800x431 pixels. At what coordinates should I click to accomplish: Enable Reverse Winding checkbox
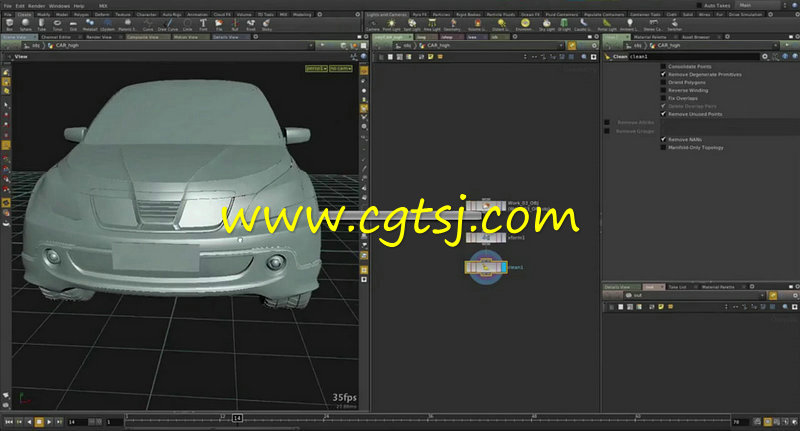coord(663,90)
